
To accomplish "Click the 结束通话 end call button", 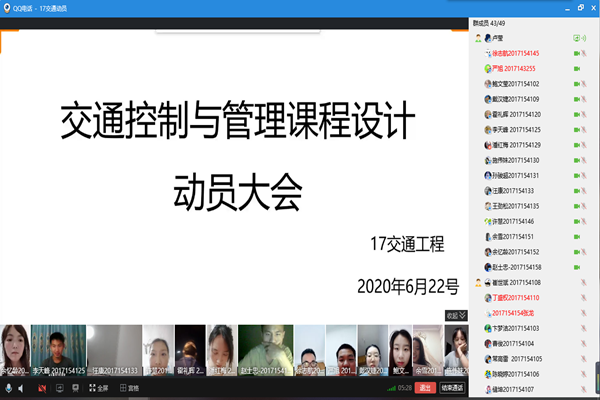I will click(x=452, y=387).
